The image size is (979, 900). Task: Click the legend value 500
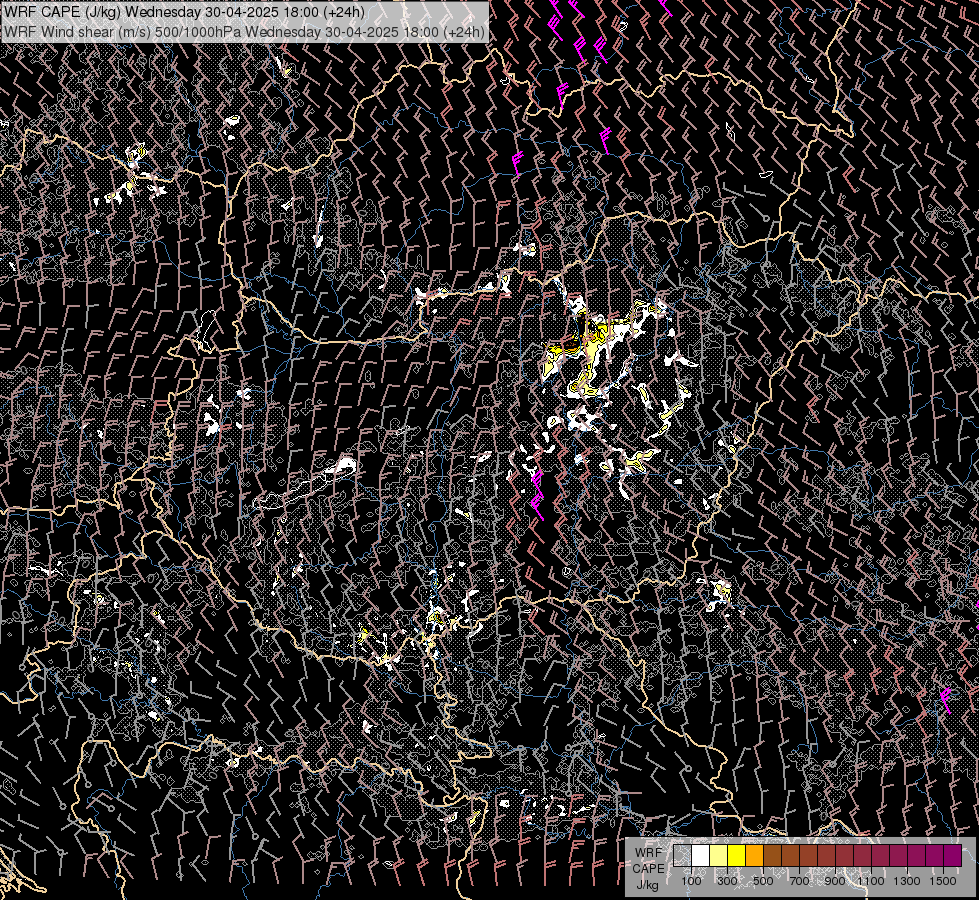point(763,881)
